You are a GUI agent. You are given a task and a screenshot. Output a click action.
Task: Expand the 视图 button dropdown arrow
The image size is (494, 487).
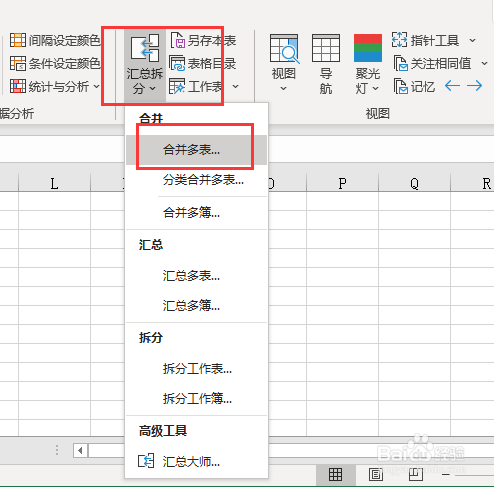point(283,89)
